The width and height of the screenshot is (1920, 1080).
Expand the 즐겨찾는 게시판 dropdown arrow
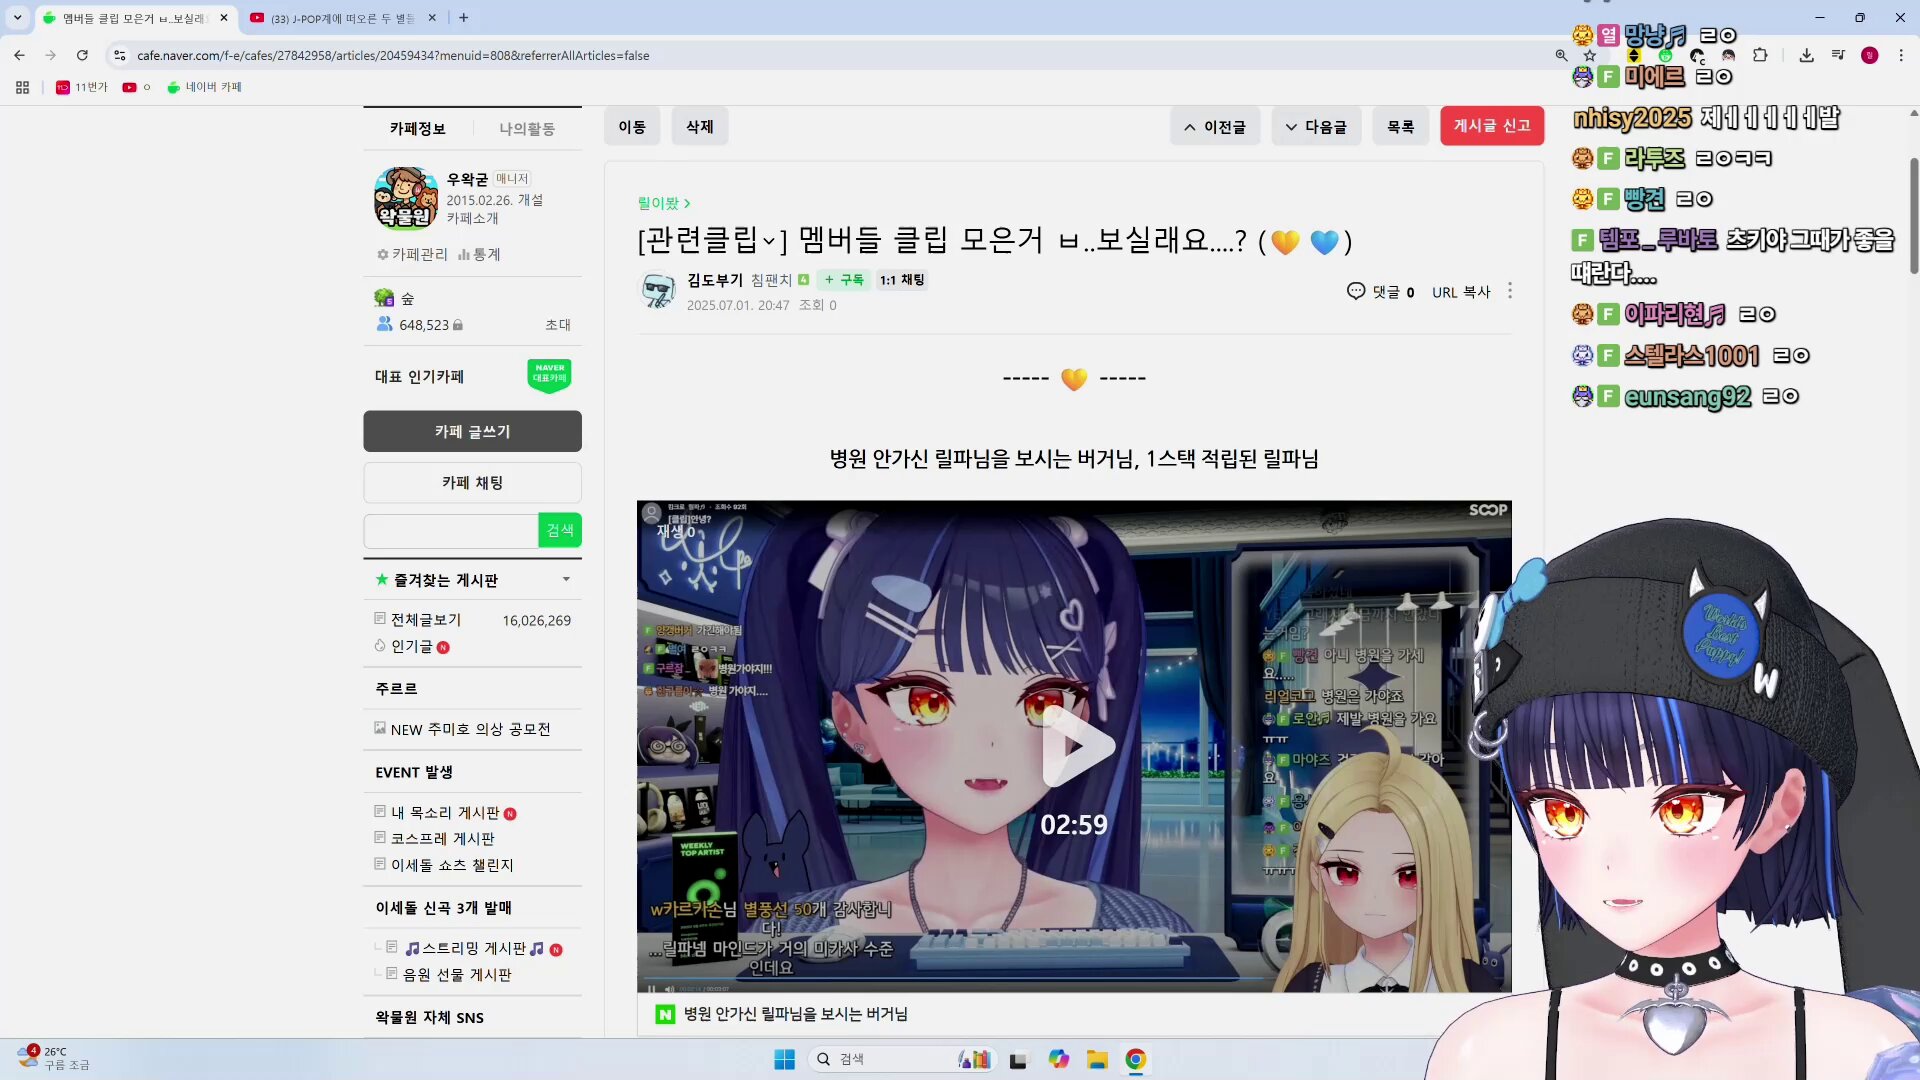tap(566, 580)
